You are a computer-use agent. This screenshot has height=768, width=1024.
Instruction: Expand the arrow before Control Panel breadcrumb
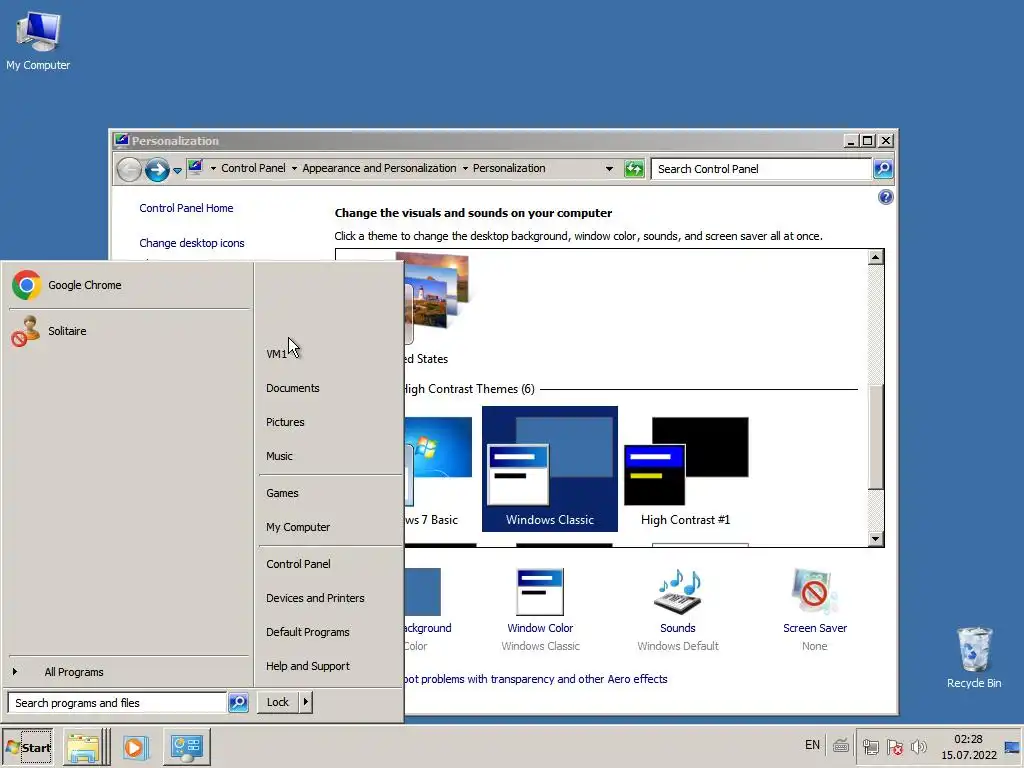pos(213,168)
